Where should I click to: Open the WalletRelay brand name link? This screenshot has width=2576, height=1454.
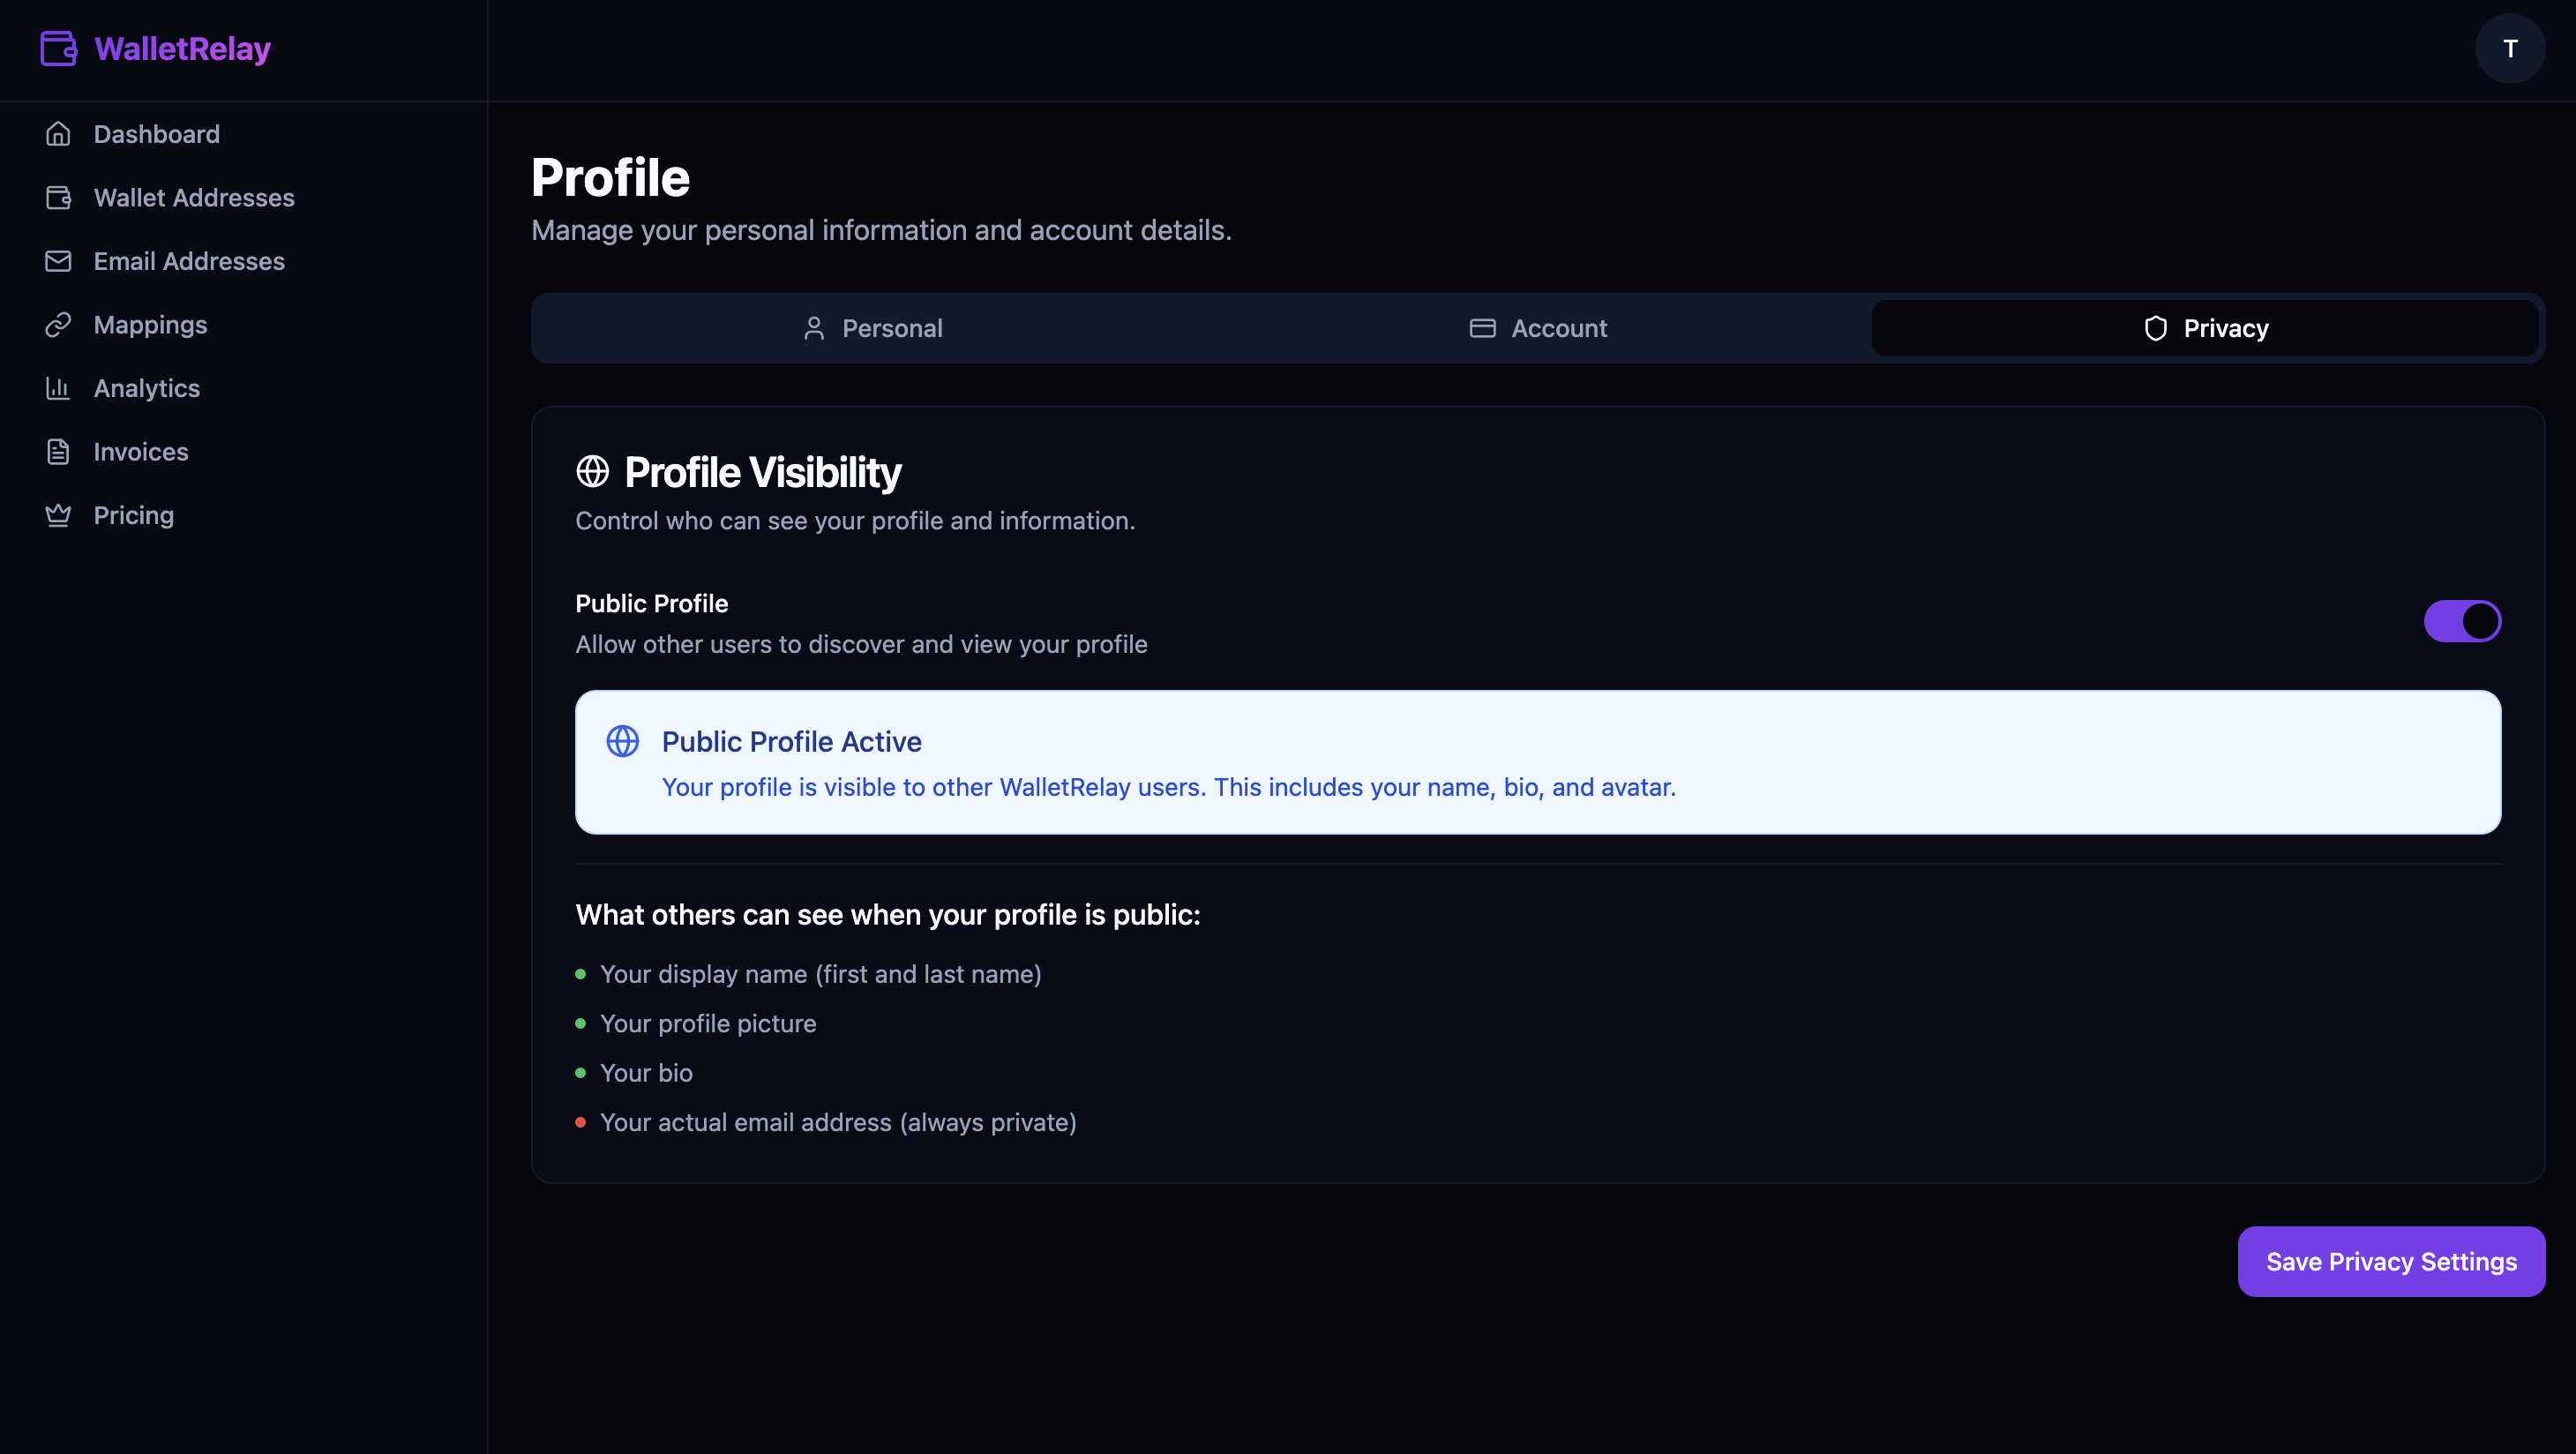[183, 48]
